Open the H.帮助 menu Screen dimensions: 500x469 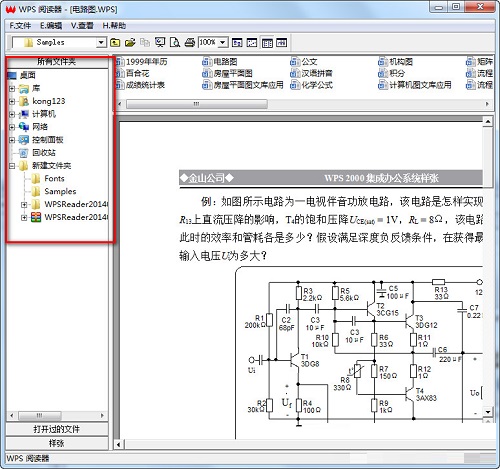tap(114, 26)
